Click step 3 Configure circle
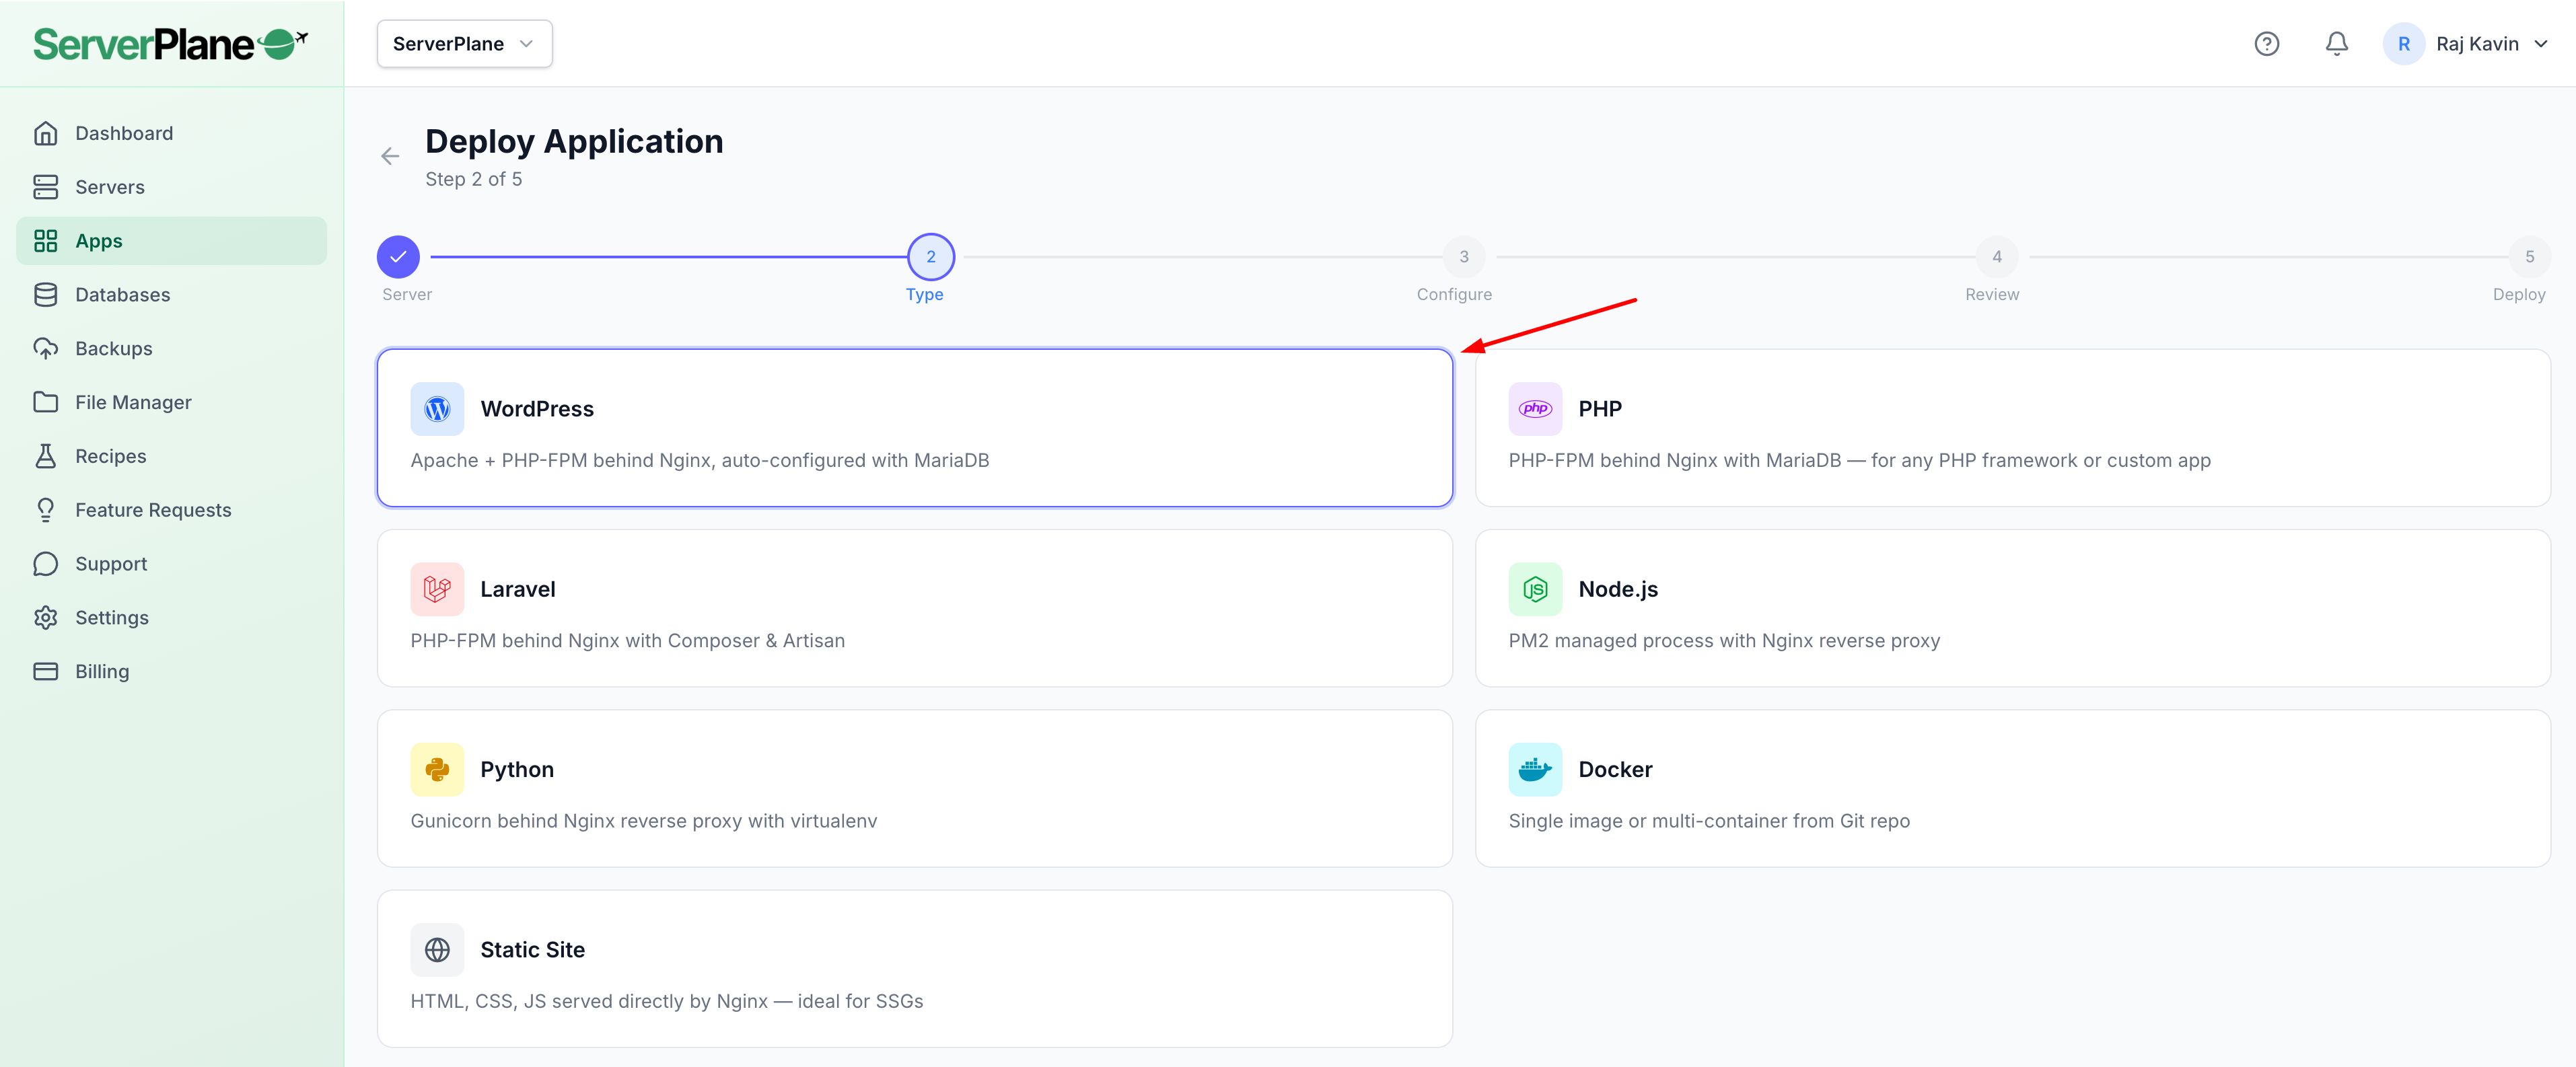 tap(1463, 257)
